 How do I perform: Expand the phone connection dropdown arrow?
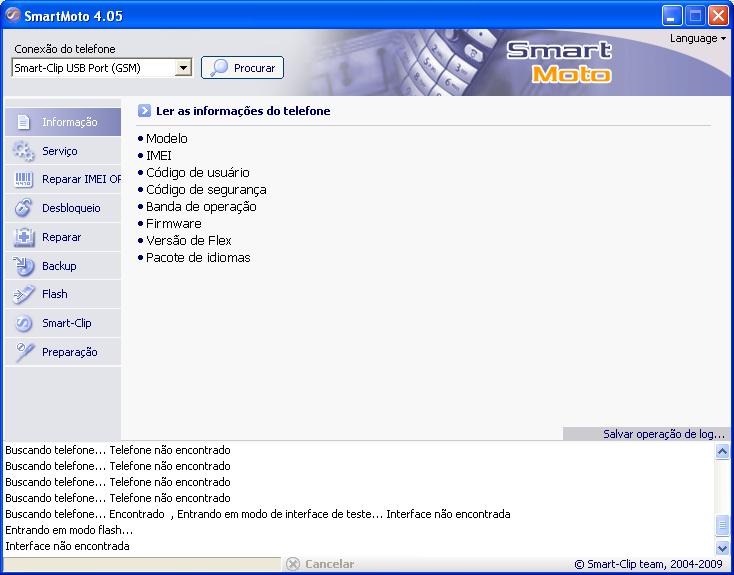tap(184, 68)
